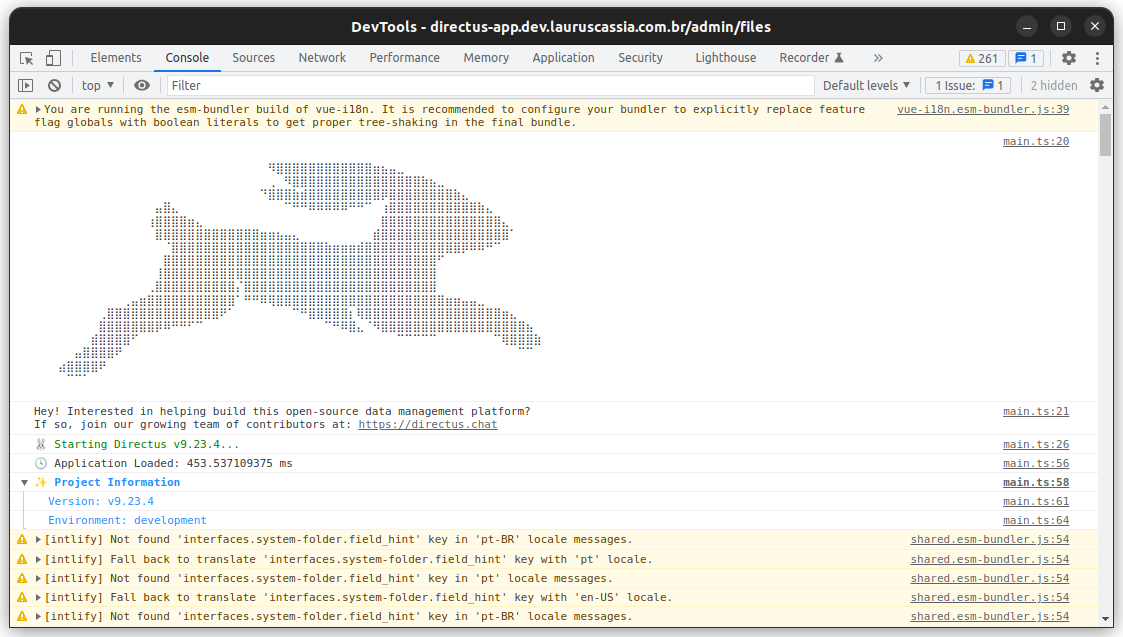
Task: Switch to the Elements tab
Action: tap(116, 58)
